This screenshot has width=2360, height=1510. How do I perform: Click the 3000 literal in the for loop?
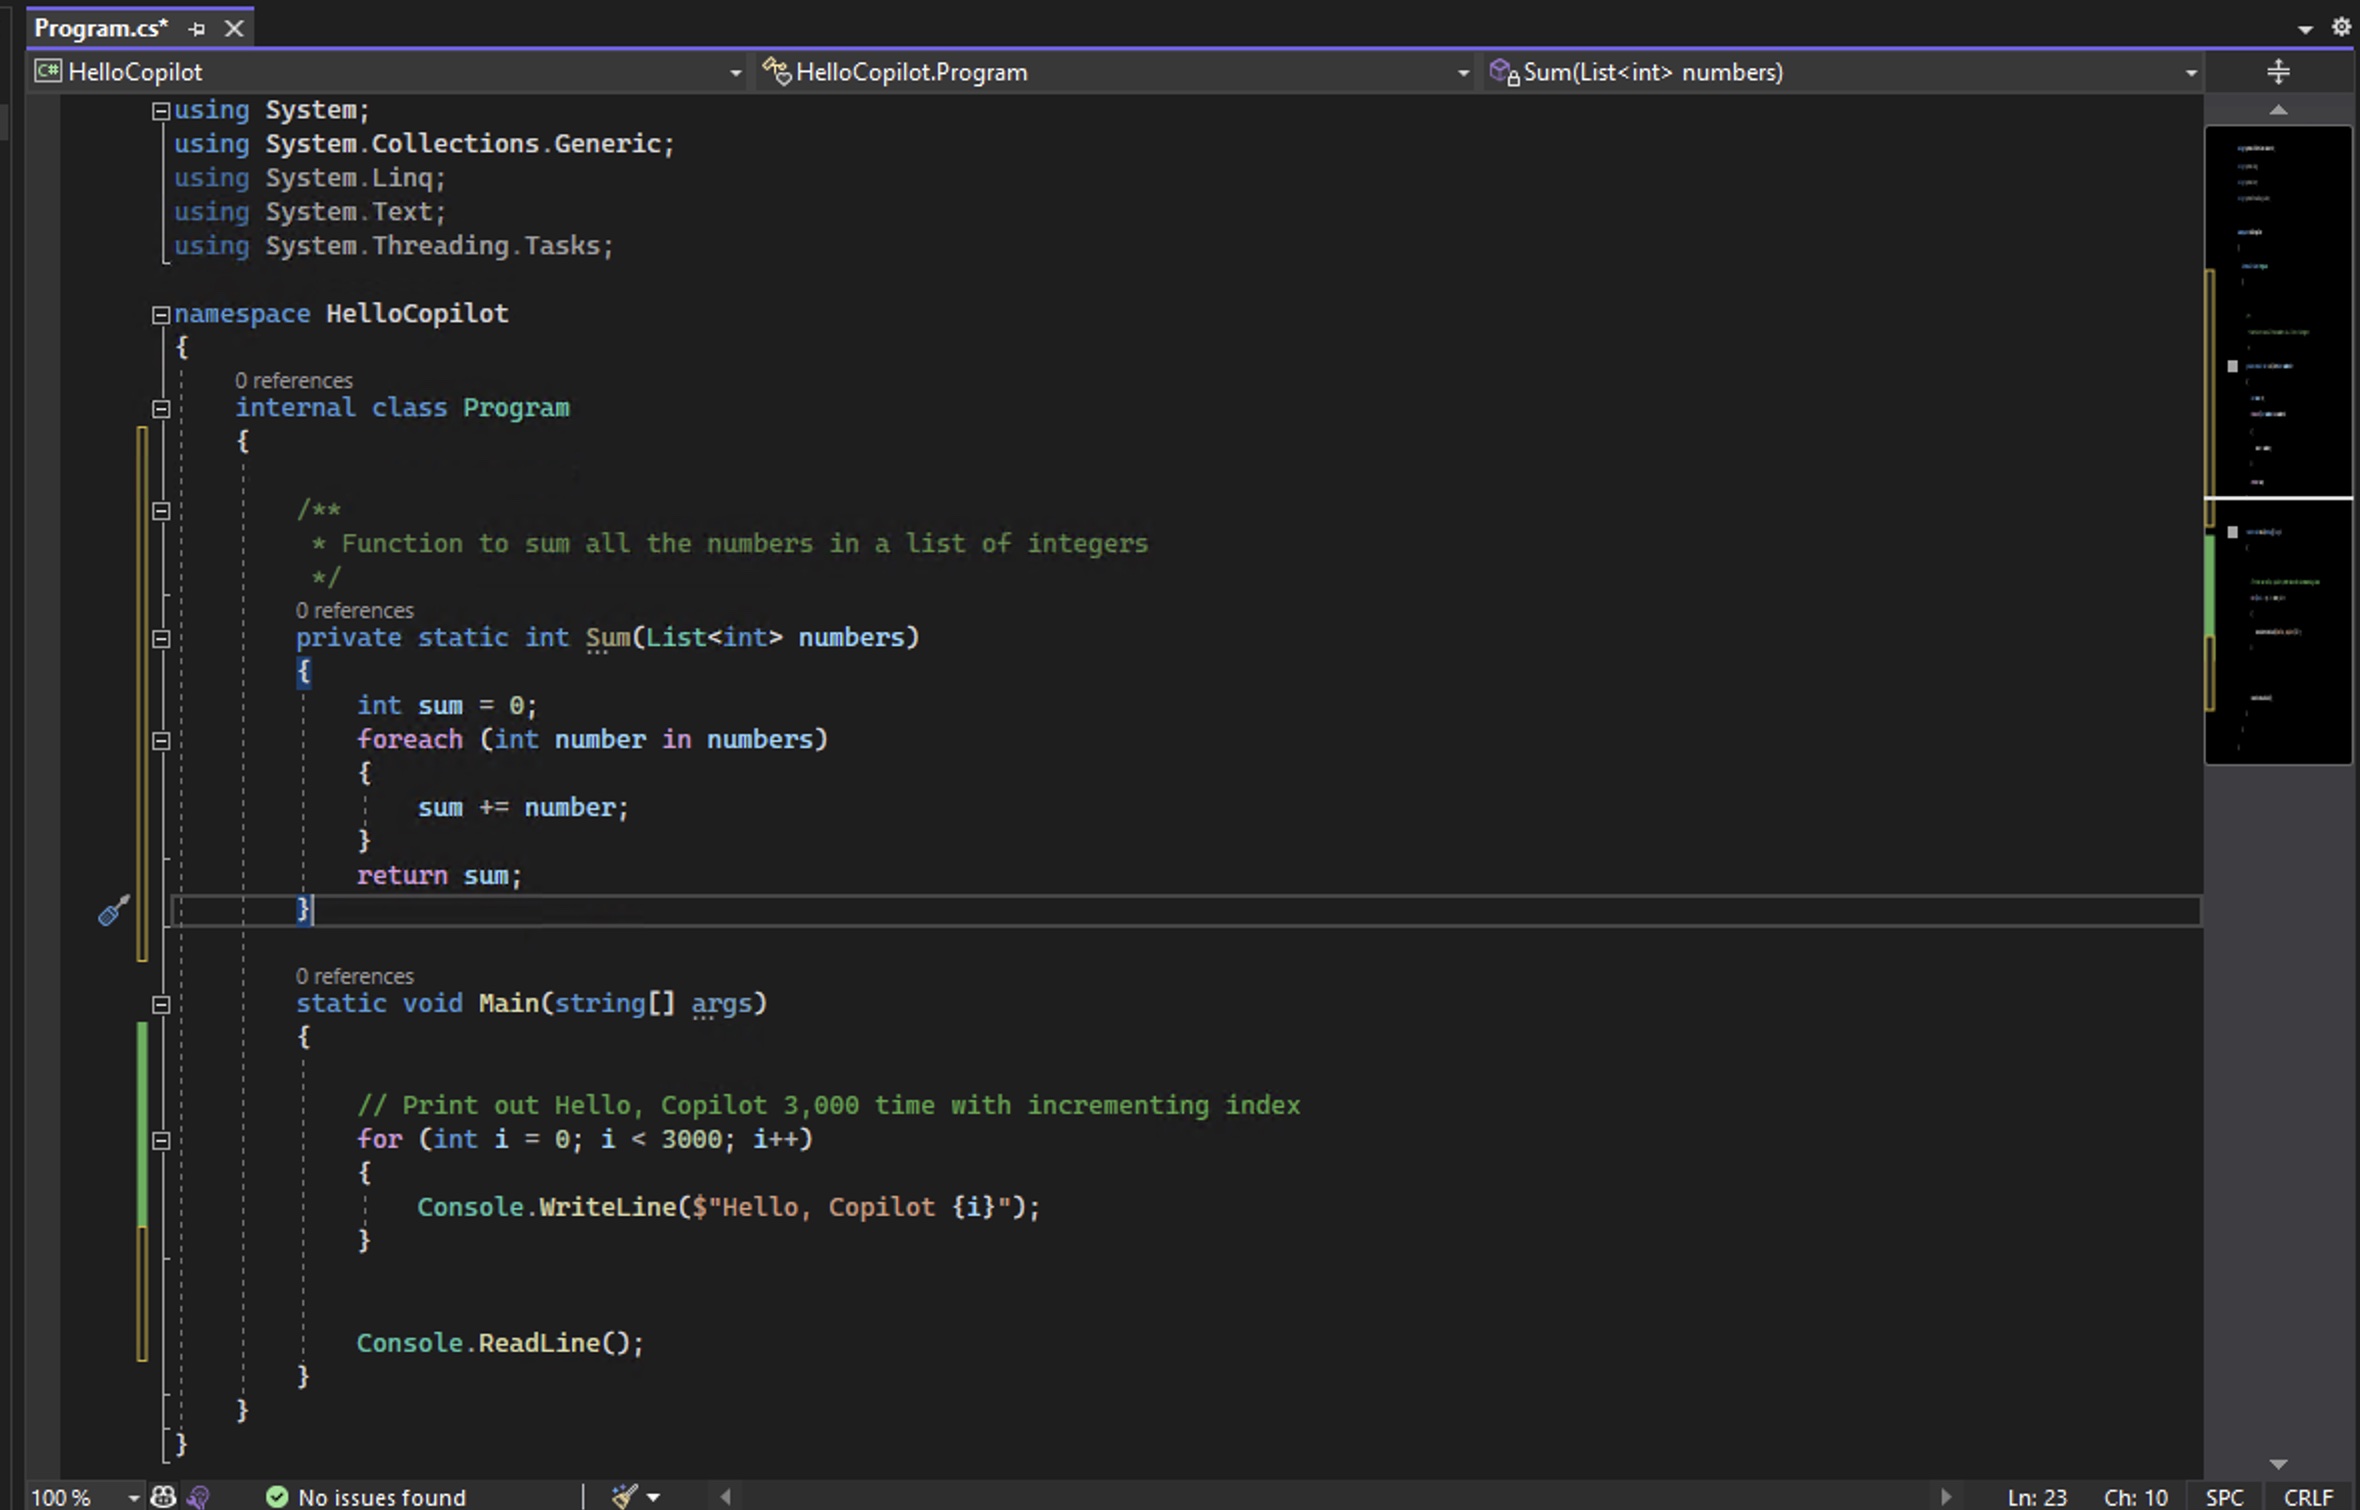(691, 1140)
